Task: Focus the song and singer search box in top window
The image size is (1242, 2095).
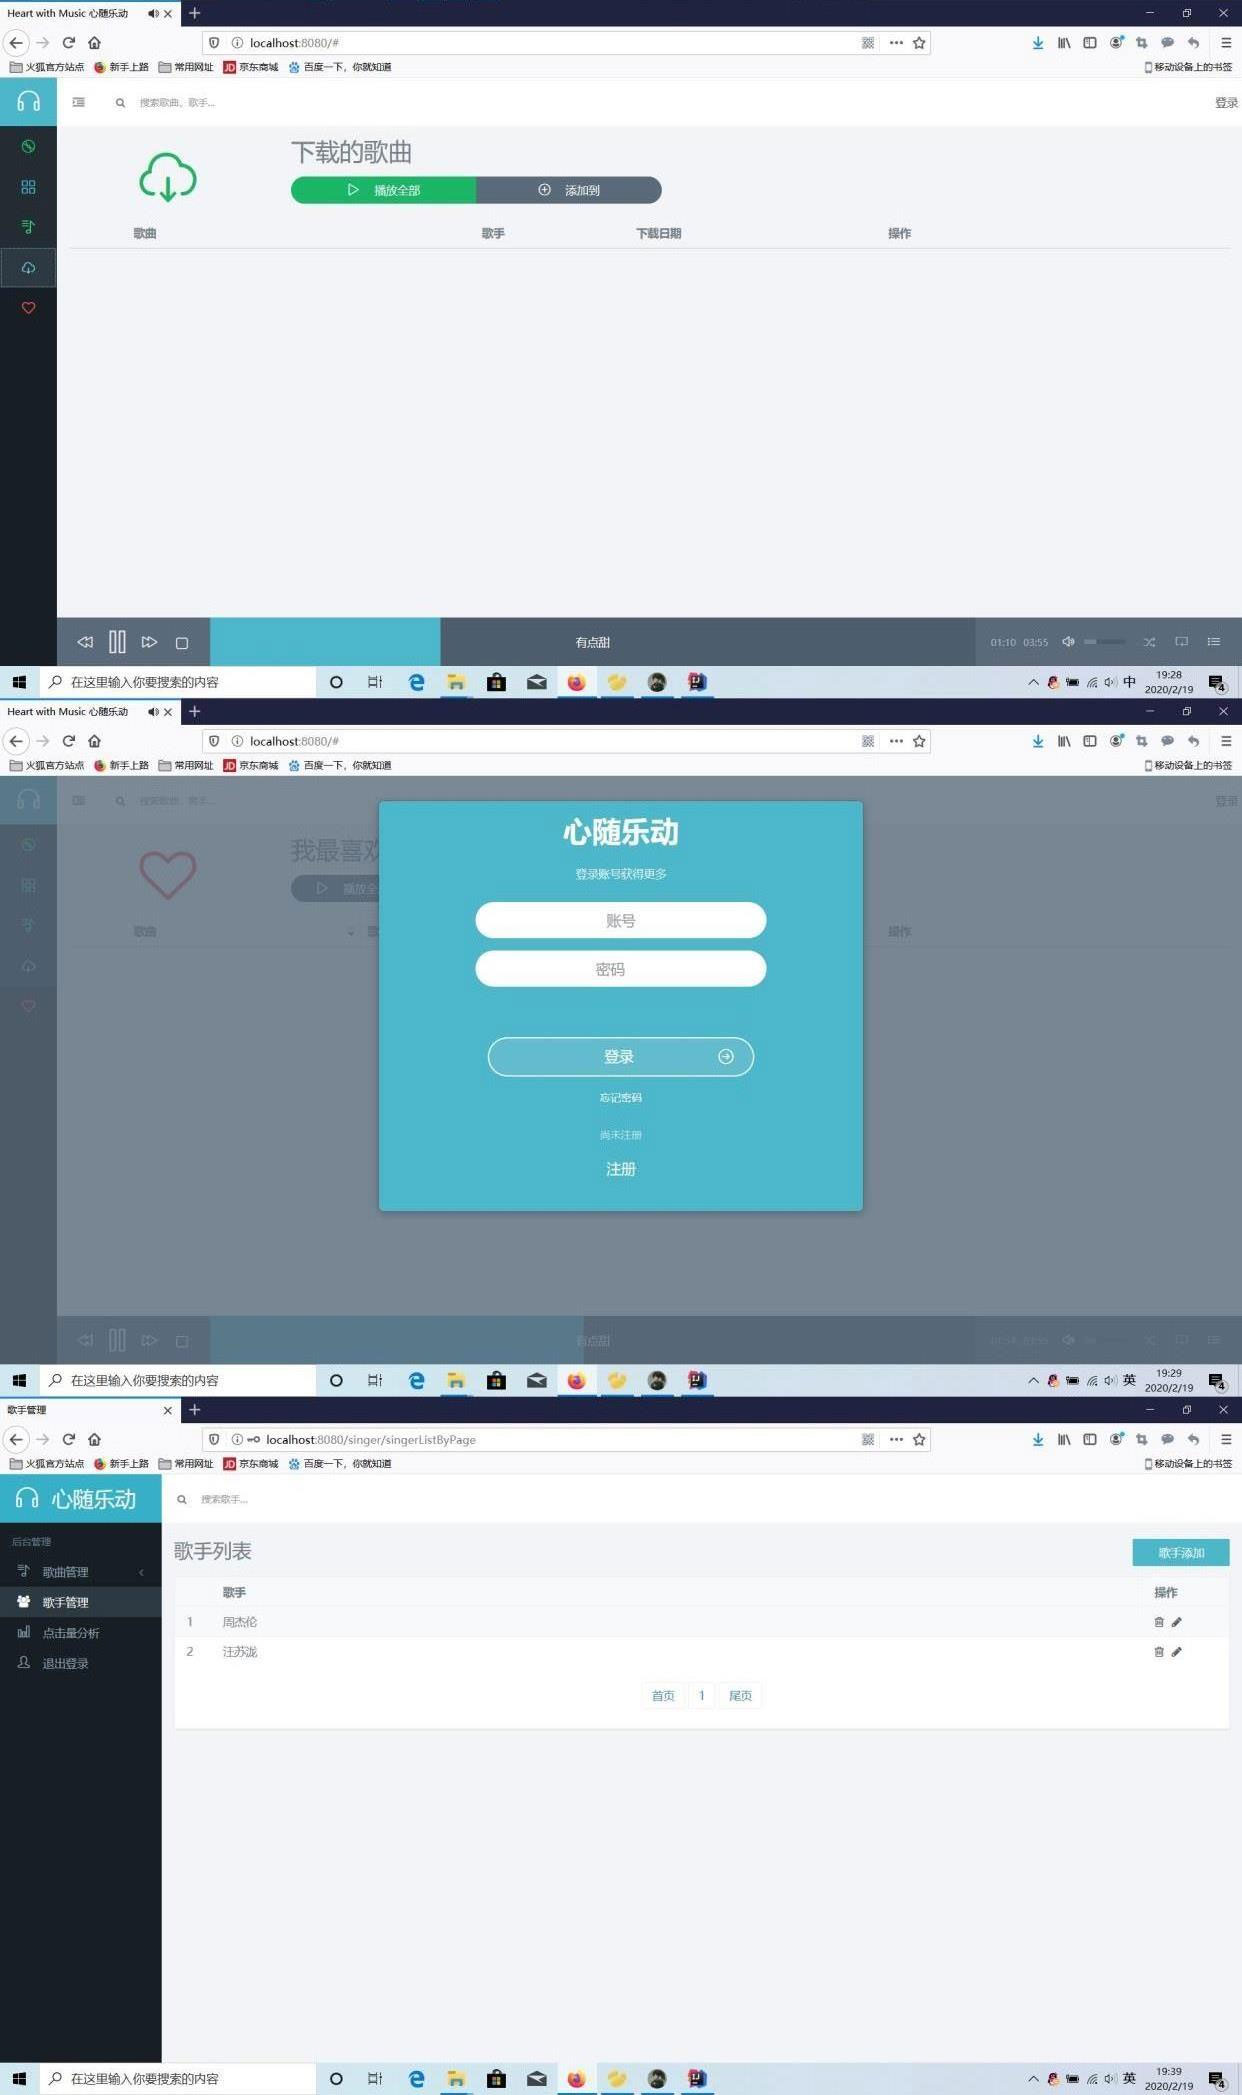Action: coord(177,102)
